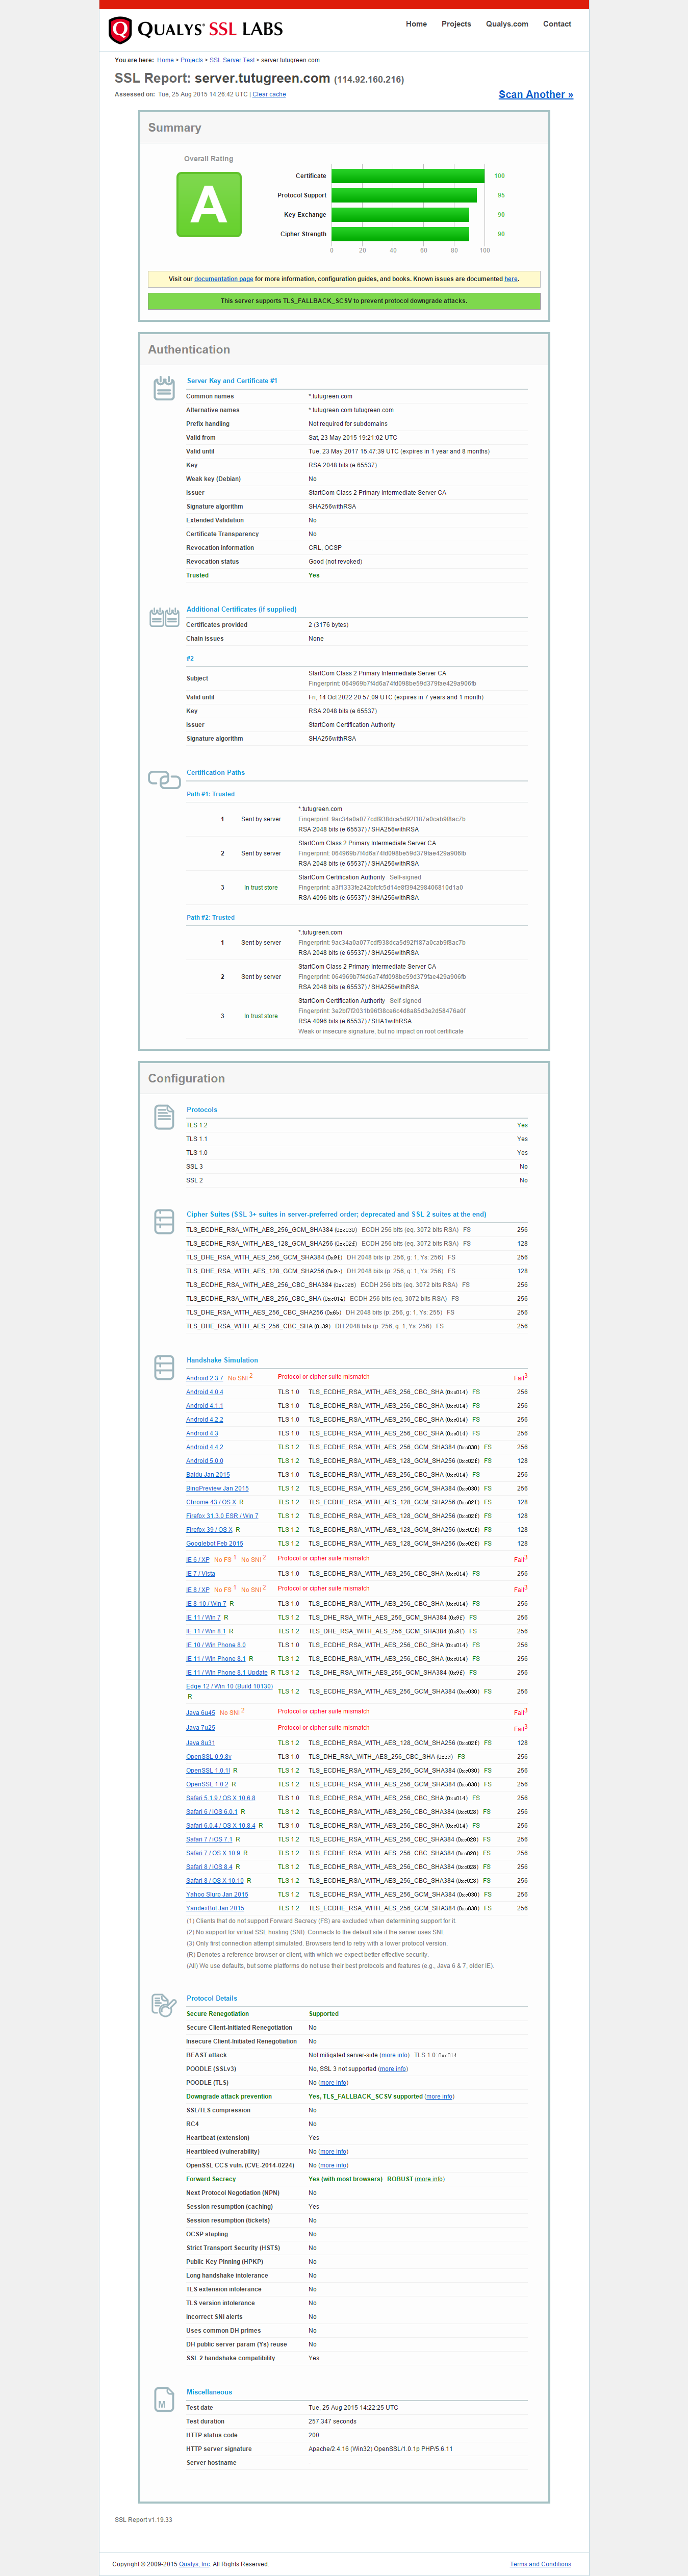
Task: Open the Contact page in the top navigation
Action: click(x=557, y=24)
